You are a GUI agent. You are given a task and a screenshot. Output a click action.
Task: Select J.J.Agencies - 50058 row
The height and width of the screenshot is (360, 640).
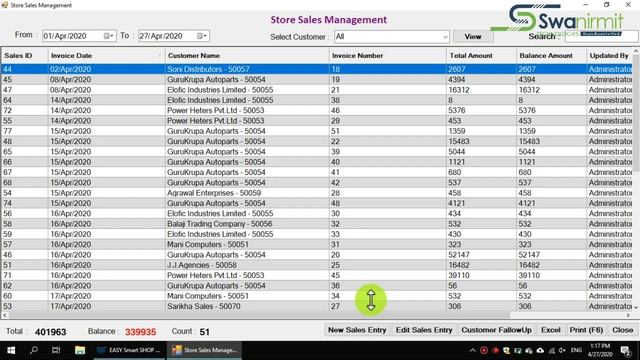point(316,265)
